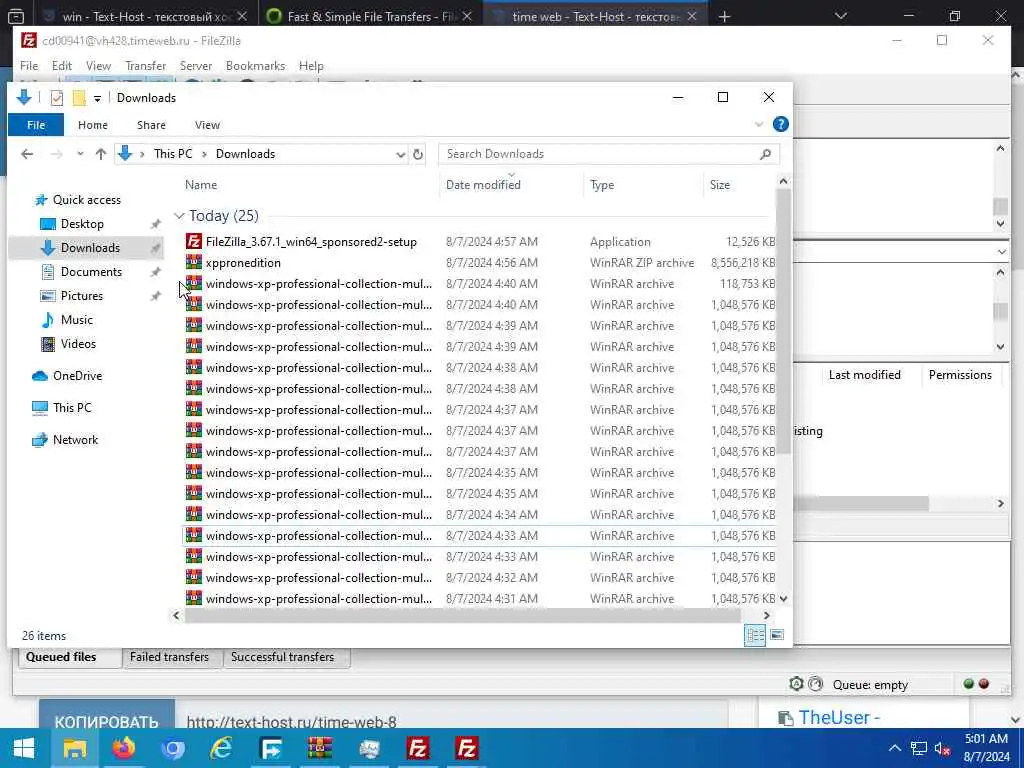1024x768 pixels.
Task: Select Network in navigation pane
Action: tap(75, 440)
